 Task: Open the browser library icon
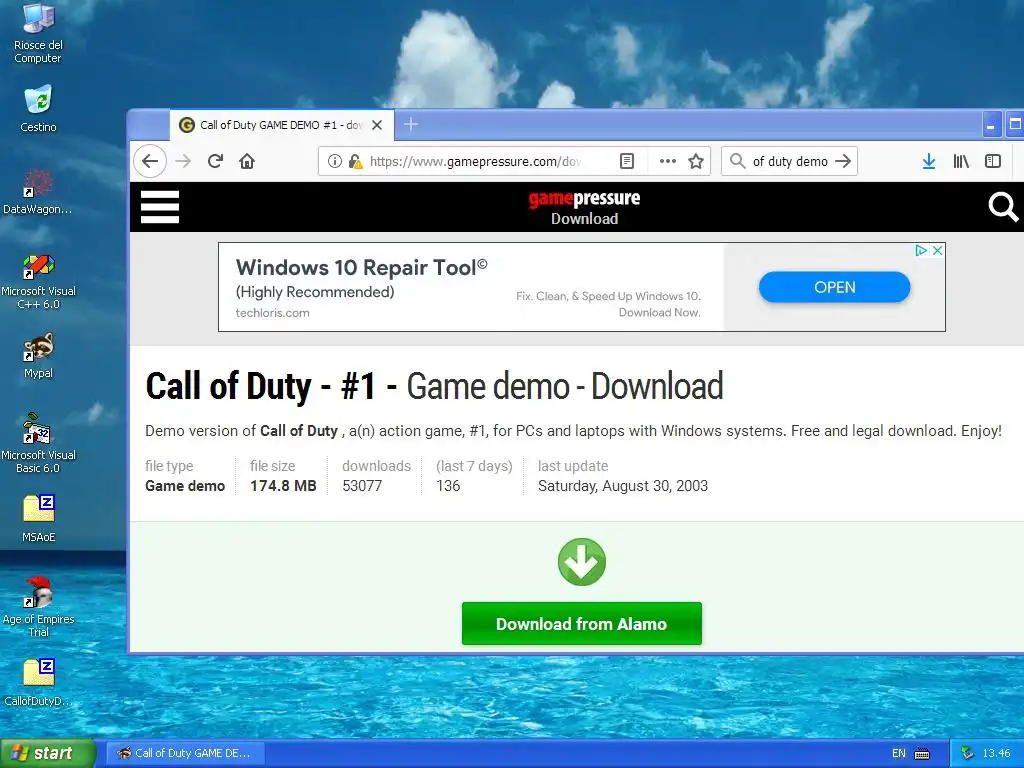pos(961,161)
